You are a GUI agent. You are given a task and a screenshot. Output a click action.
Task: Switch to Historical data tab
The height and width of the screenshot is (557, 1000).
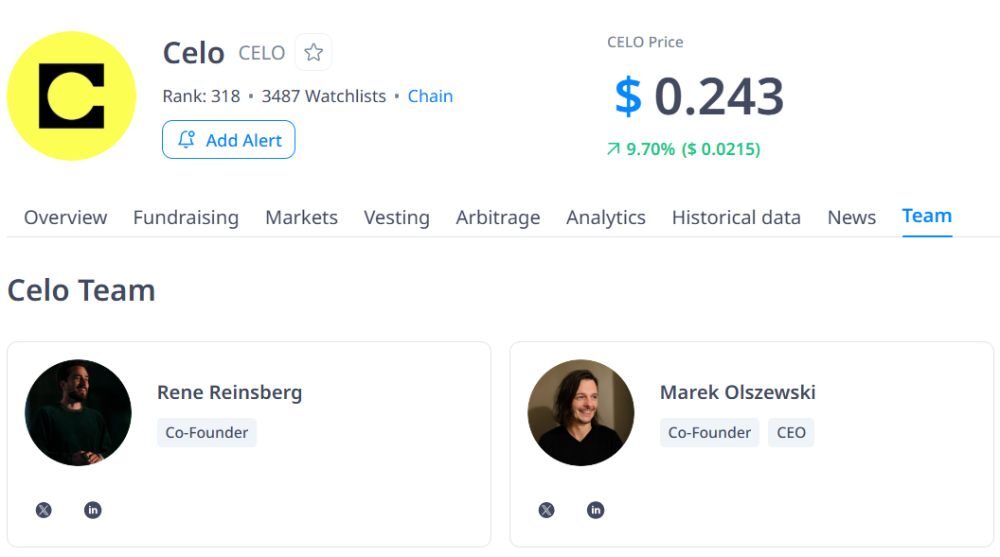pyautogui.click(x=736, y=217)
